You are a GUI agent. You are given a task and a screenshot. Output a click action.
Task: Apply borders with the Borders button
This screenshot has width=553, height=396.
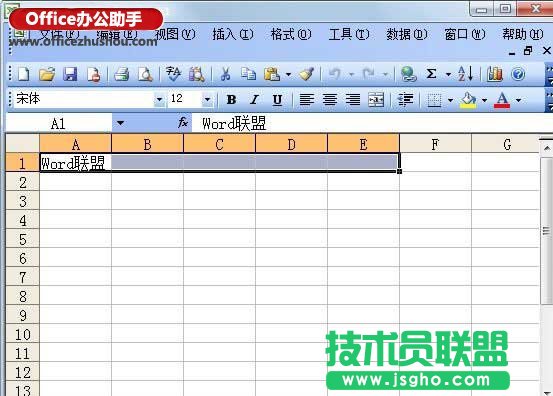tap(434, 100)
